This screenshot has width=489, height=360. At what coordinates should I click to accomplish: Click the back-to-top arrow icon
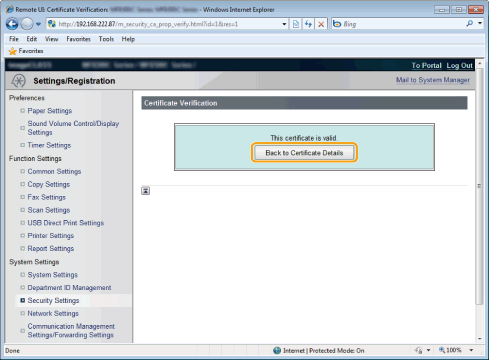[146, 191]
